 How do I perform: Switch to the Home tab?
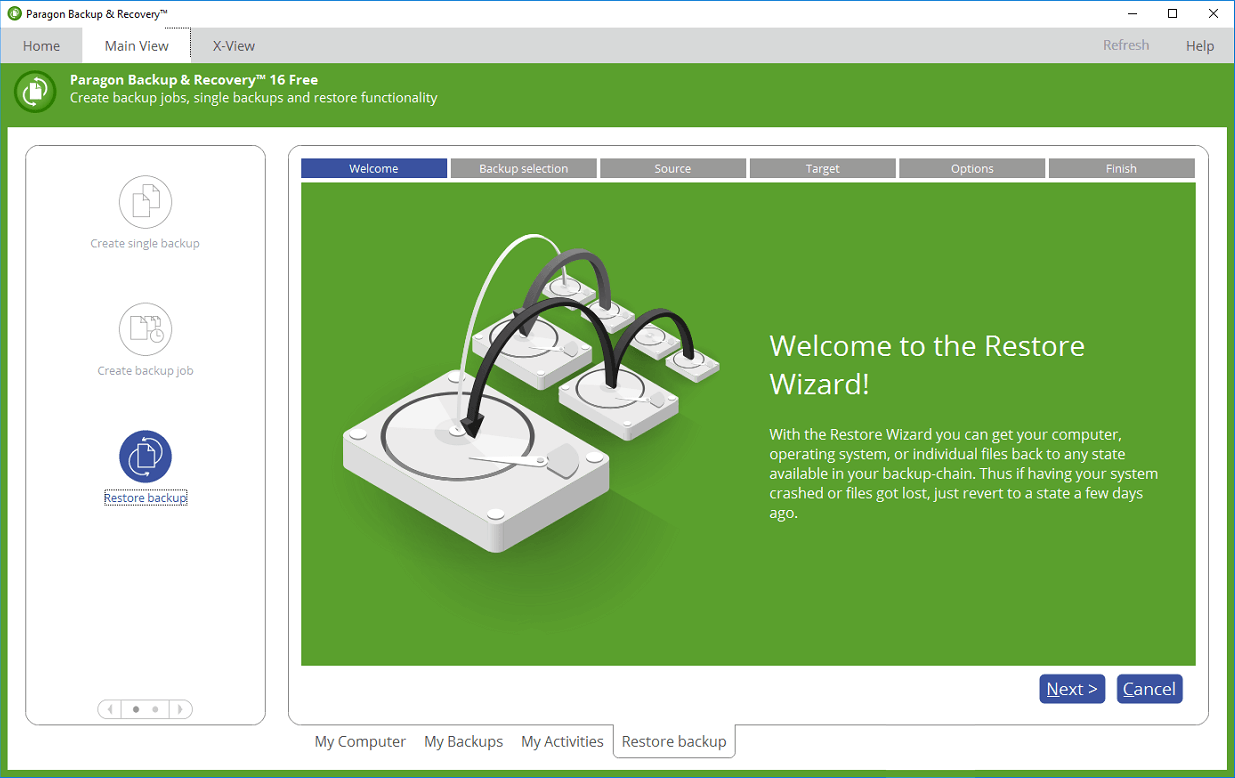(x=41, y=46)
